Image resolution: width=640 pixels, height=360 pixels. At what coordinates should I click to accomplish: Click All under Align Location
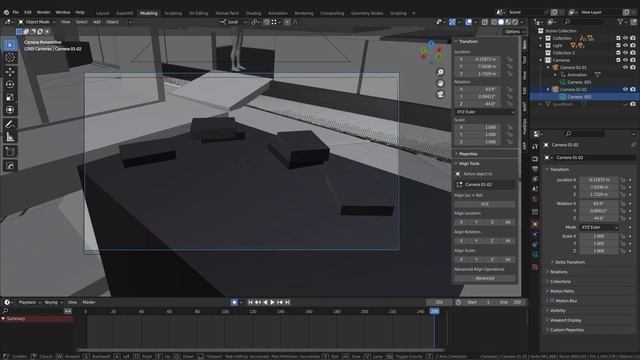click(507, 222)
